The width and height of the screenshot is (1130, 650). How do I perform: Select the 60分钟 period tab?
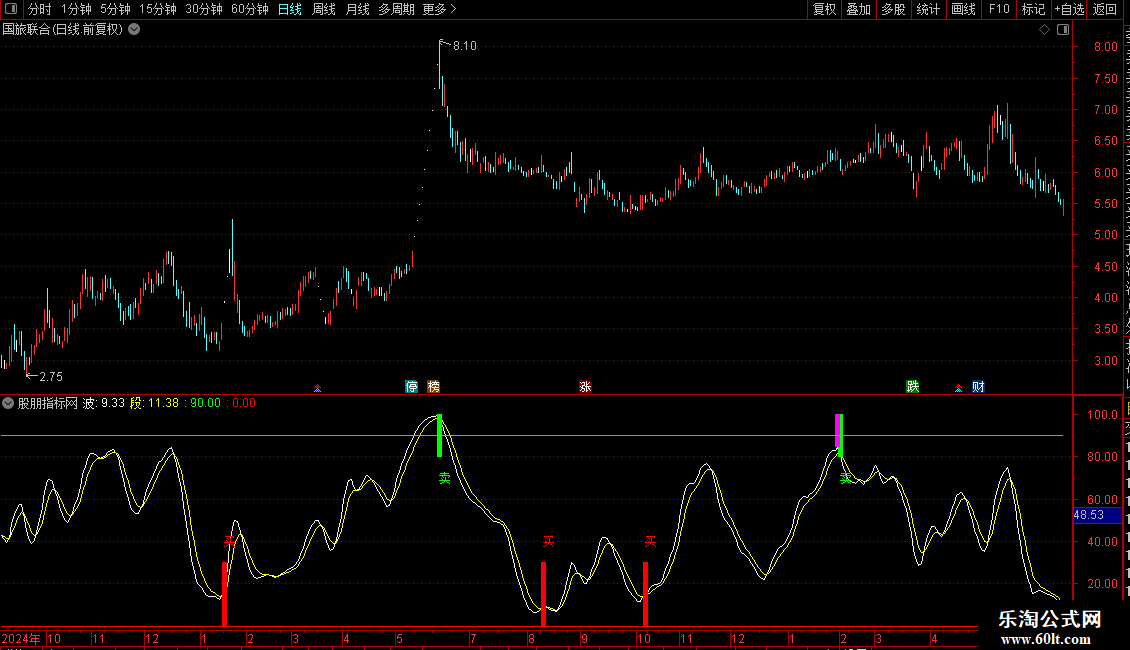250,9
